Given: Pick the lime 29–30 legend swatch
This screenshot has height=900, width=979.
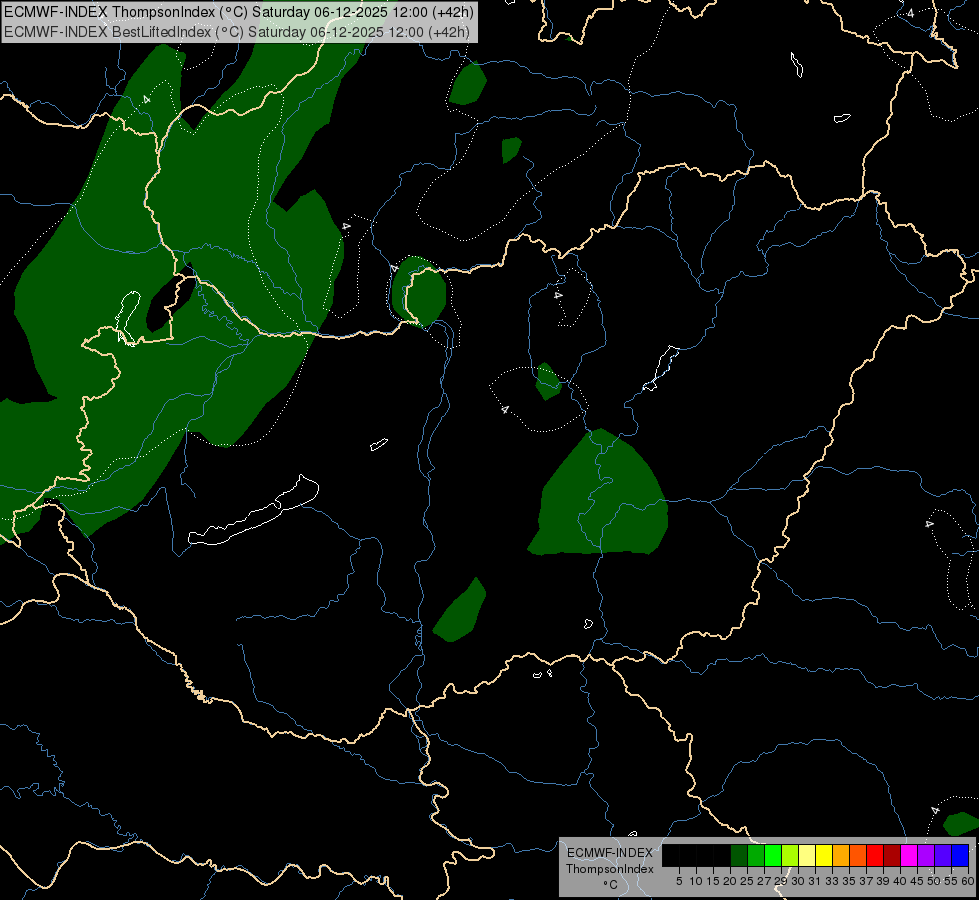Looking at the screenshot, I should [x=790, y=855].
